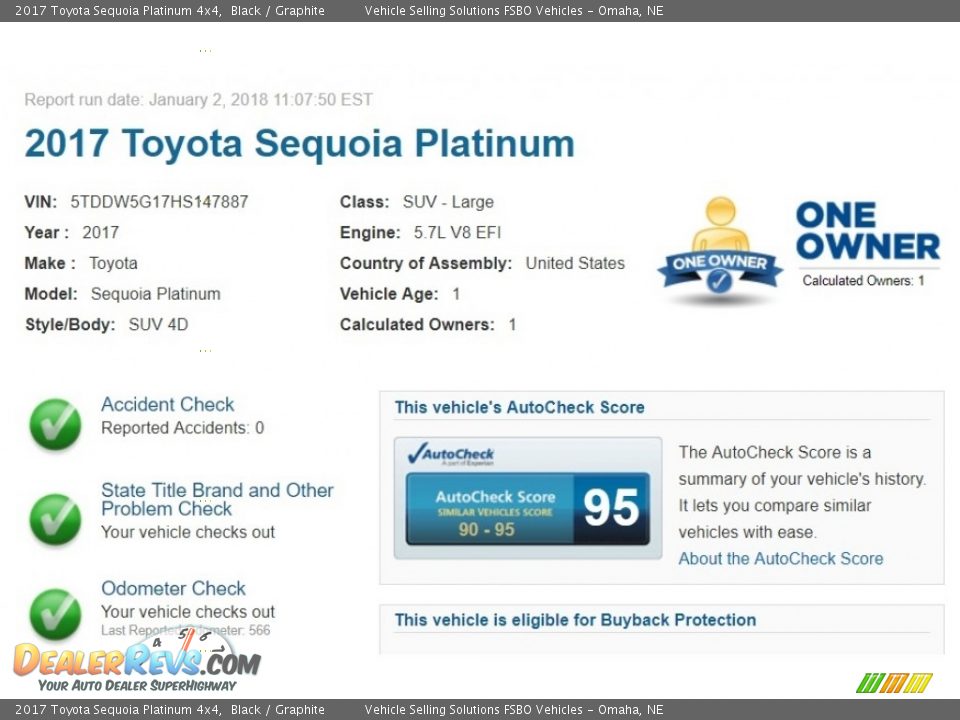Click the striped color bars logo

pos(894,683)
